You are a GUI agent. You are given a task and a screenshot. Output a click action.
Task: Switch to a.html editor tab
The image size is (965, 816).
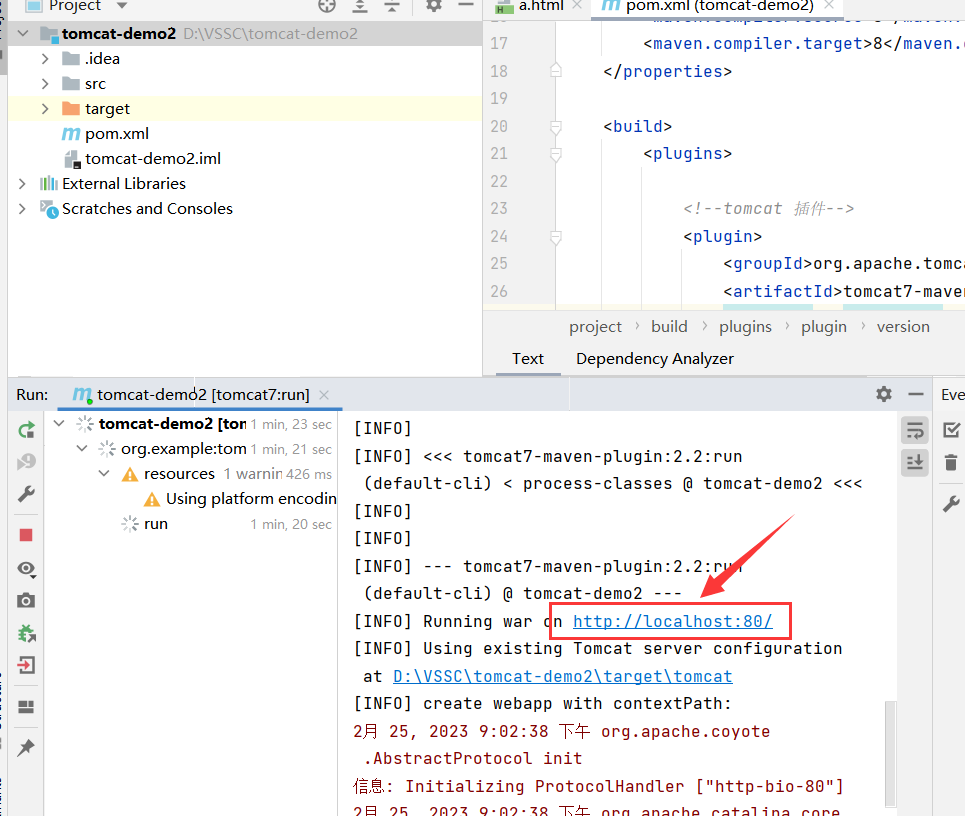pyautogui.click(x=540, y=6)
